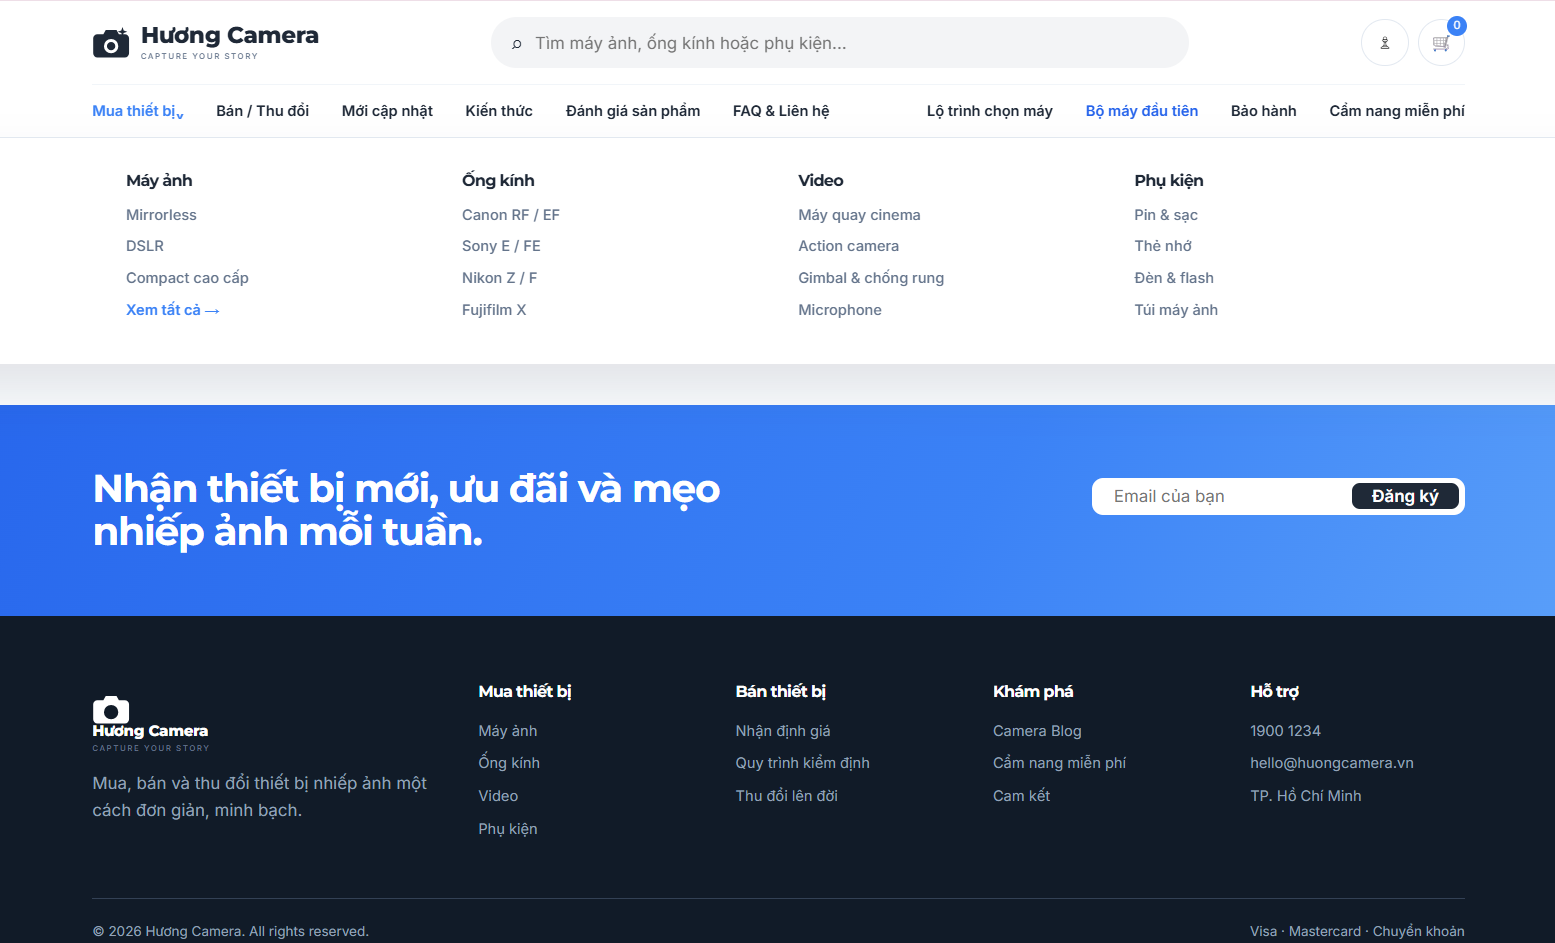This screenshot has height=943, width=1555.
Task: Open Thẻ nhớ accessories
Action: click(1163, 246)
